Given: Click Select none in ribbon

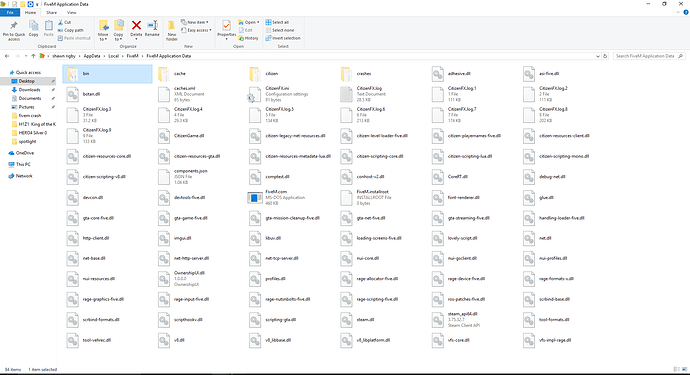Looking at the screenshot, I should 280,30.
